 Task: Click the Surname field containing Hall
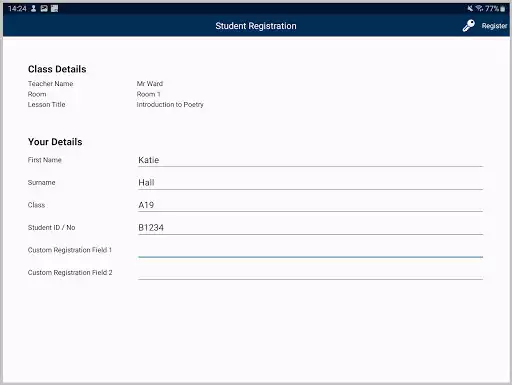click(310, 183)
